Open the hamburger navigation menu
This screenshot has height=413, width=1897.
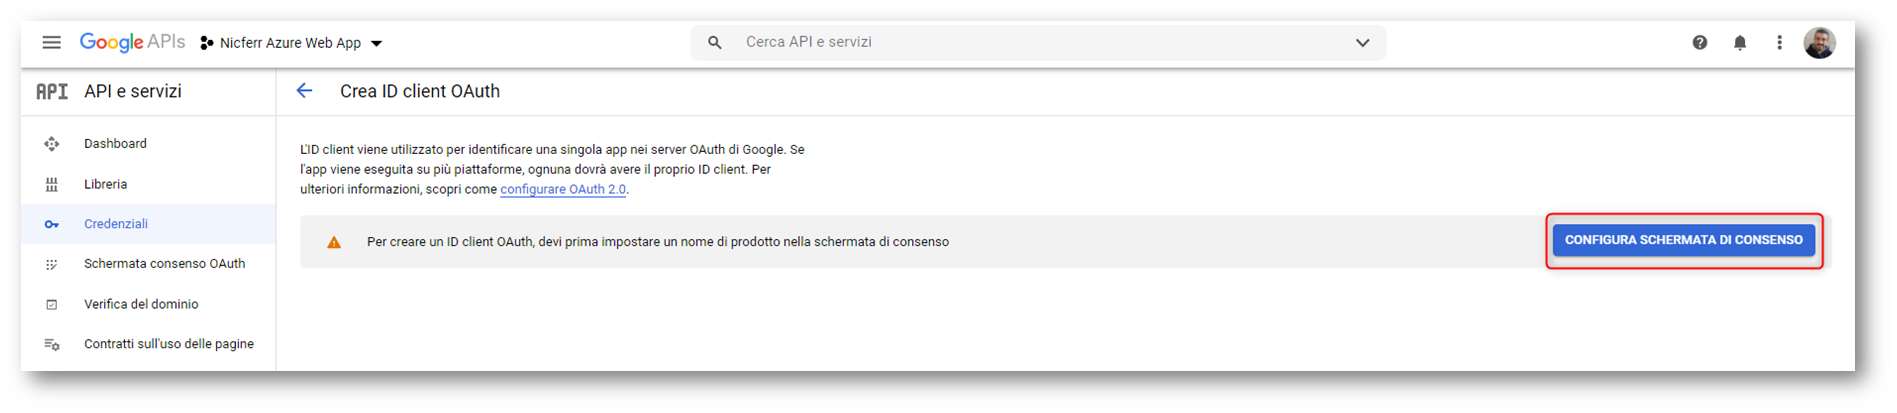click(x=52, y=42)
